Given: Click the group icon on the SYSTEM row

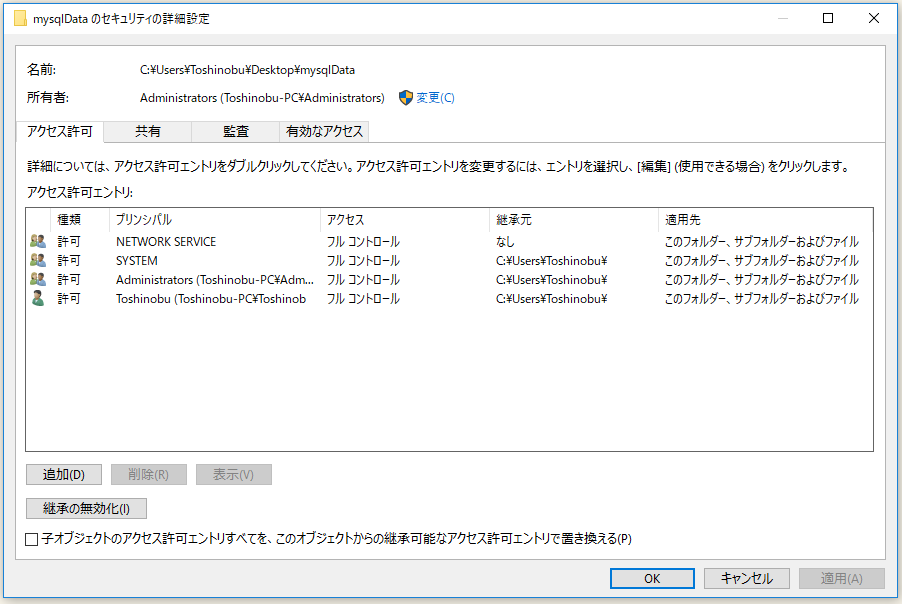Looking at the screenshot, I should [x=38, y=261].
